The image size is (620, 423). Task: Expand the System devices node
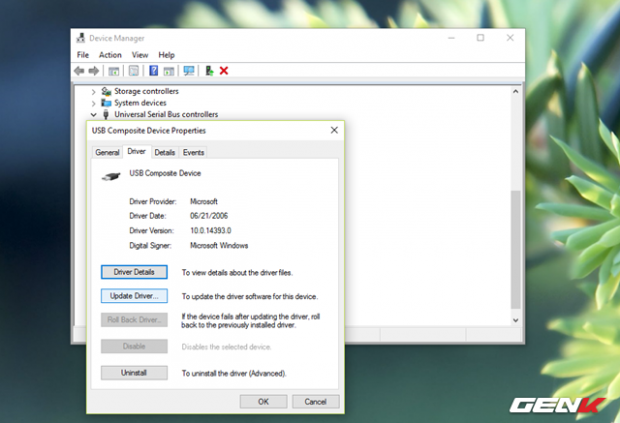(x=94, y=102)
